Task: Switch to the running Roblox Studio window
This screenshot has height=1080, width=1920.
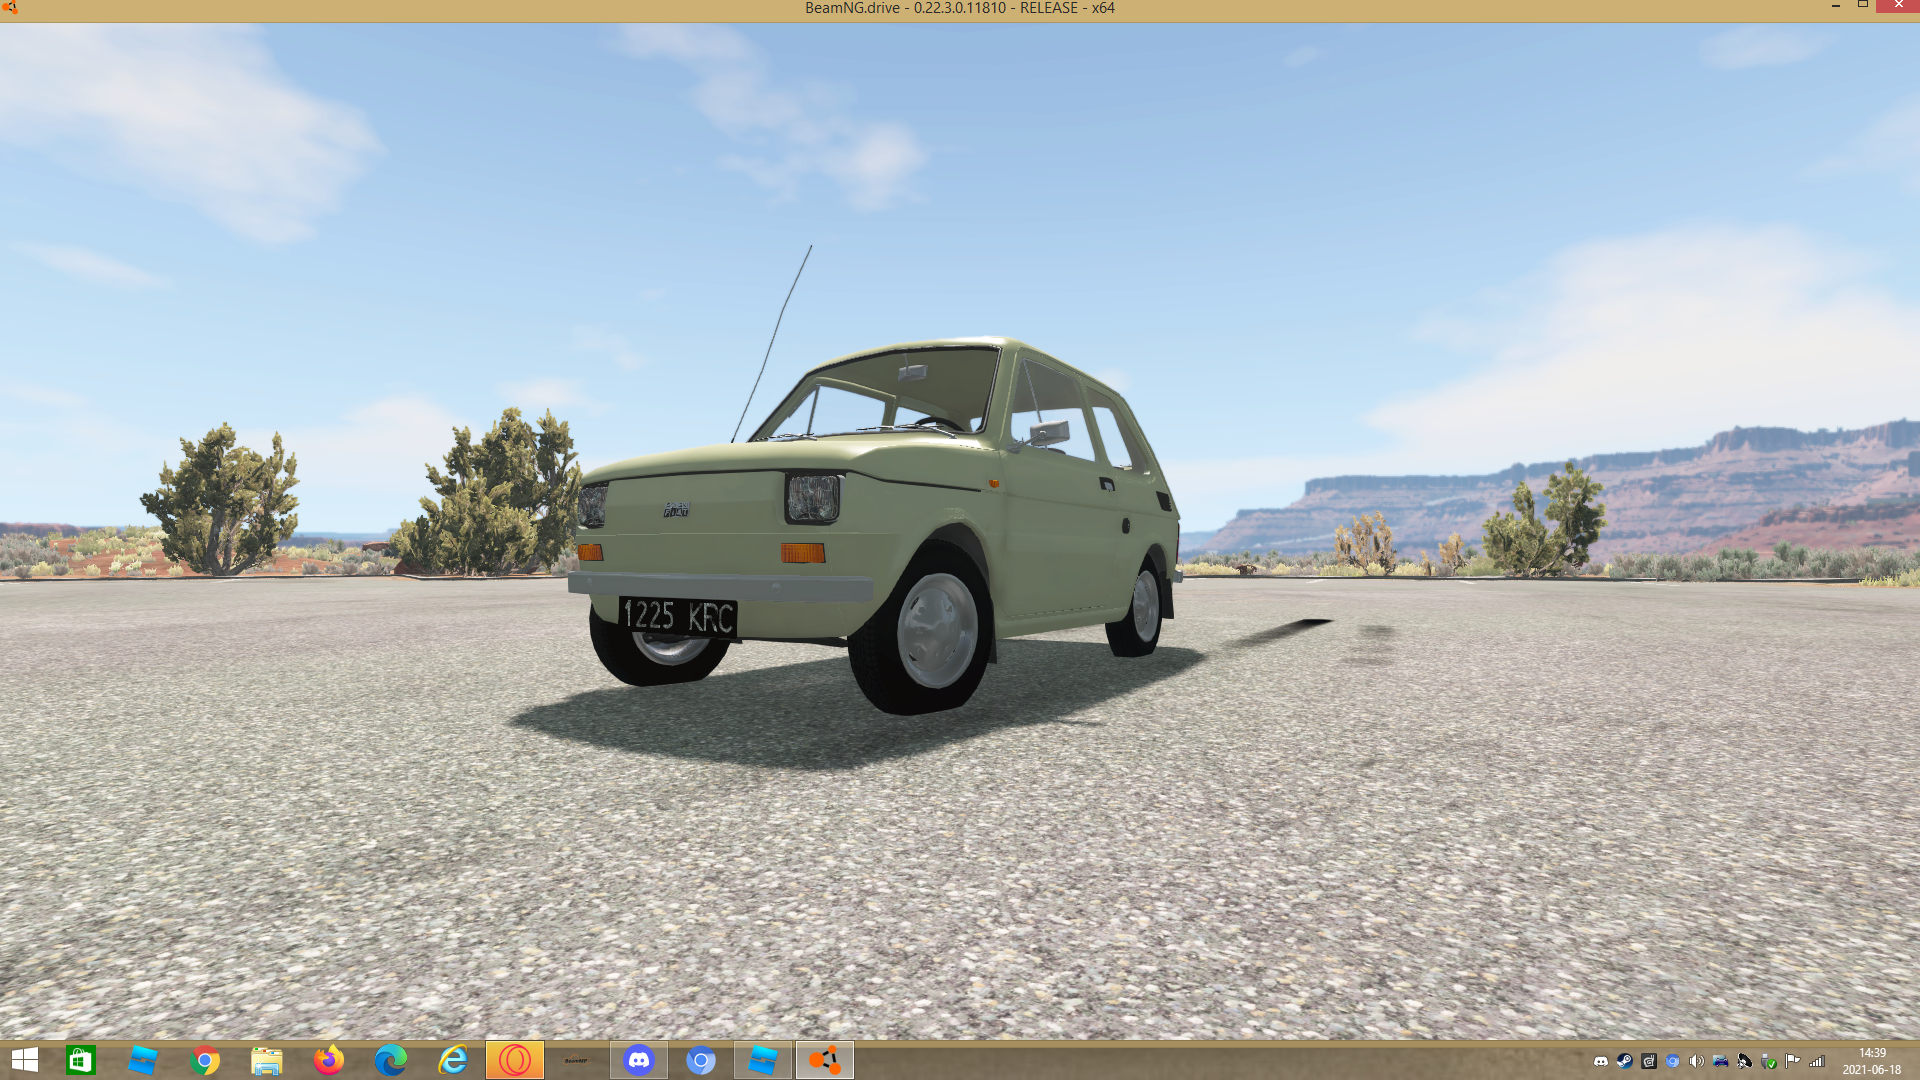Action: (x=763, y=1060)
